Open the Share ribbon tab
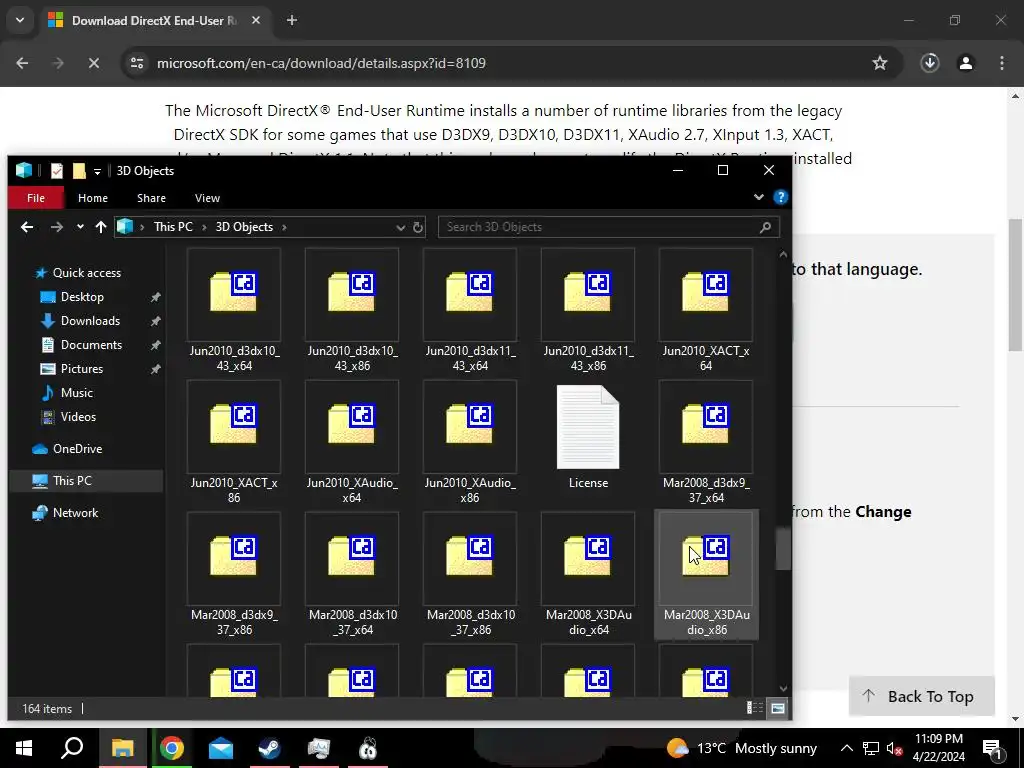 152,198
